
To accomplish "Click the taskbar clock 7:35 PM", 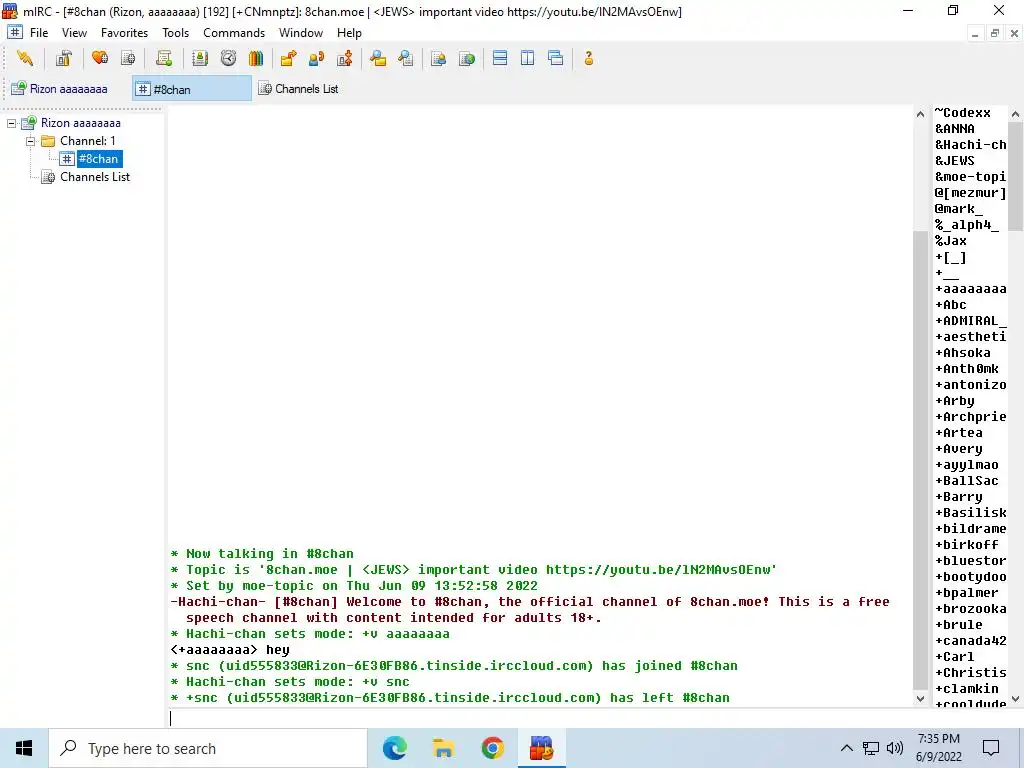I will tap(939, 739).
